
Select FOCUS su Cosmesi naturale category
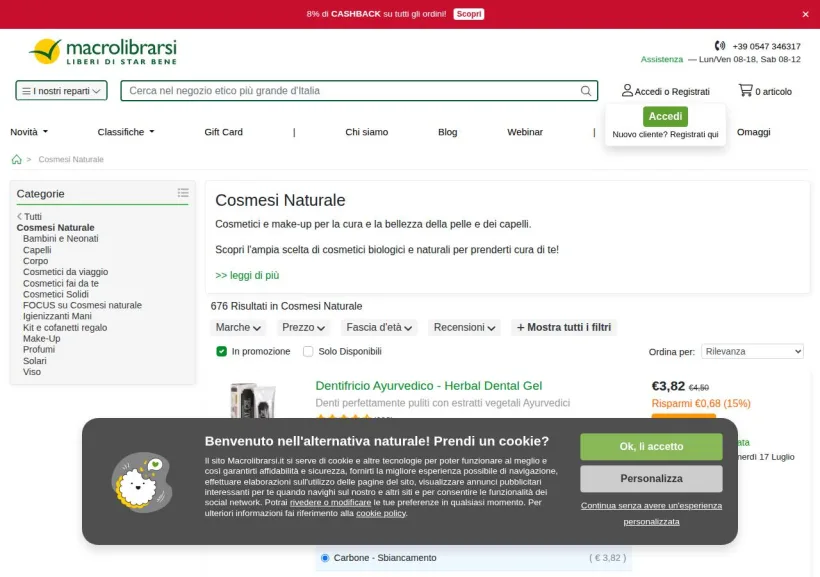pyautogui.click(x=82, y=305)
